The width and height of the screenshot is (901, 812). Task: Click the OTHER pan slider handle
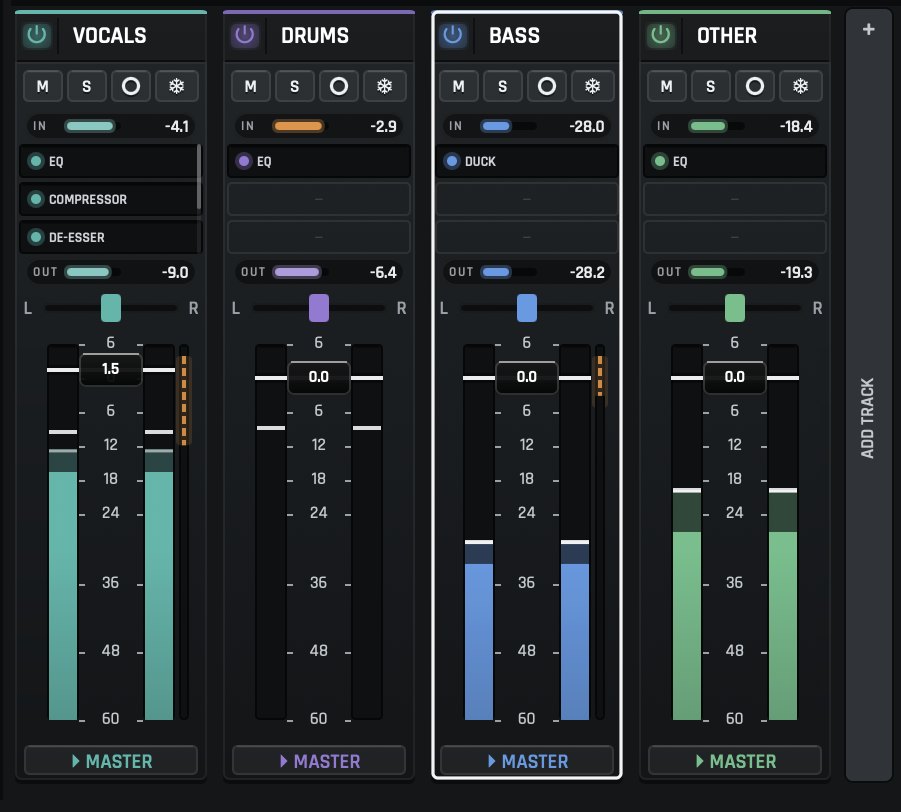(735, 308)
